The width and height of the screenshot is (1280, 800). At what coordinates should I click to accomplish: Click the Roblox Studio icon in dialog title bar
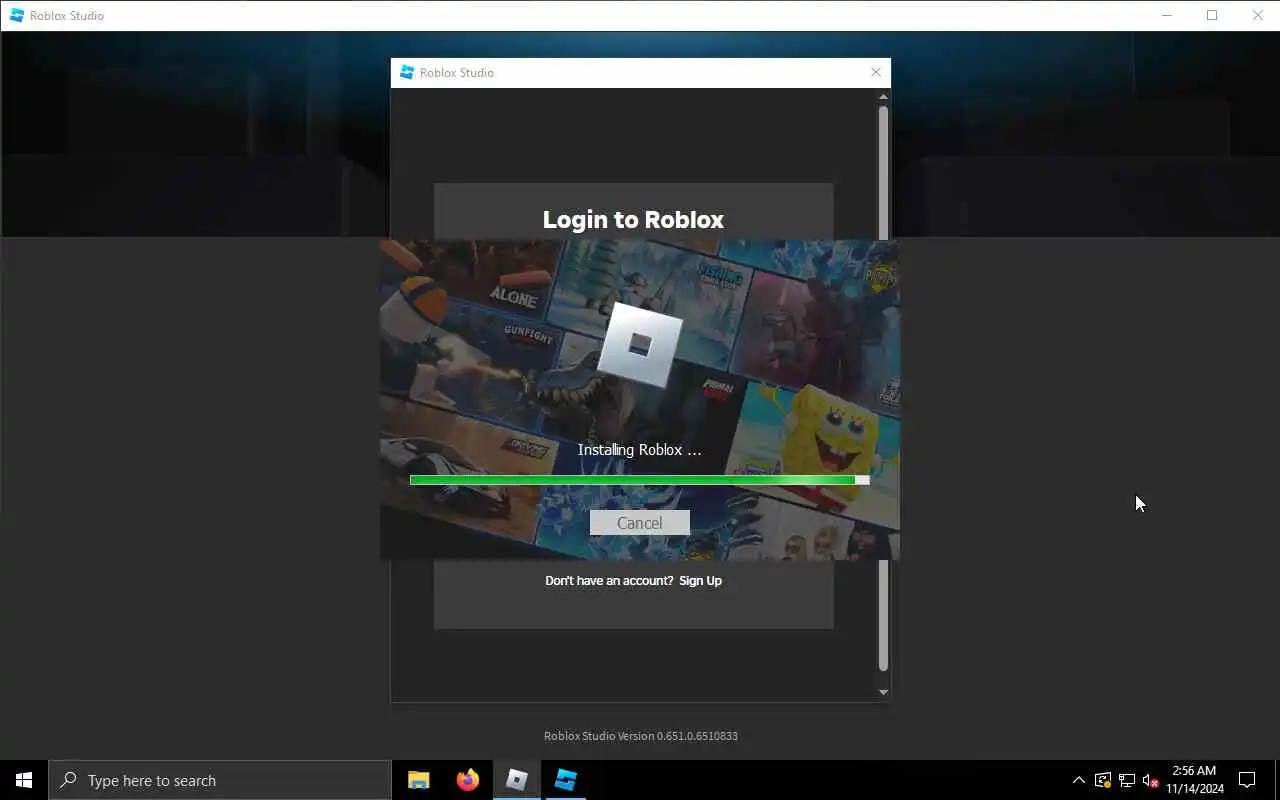coord(407,72)
